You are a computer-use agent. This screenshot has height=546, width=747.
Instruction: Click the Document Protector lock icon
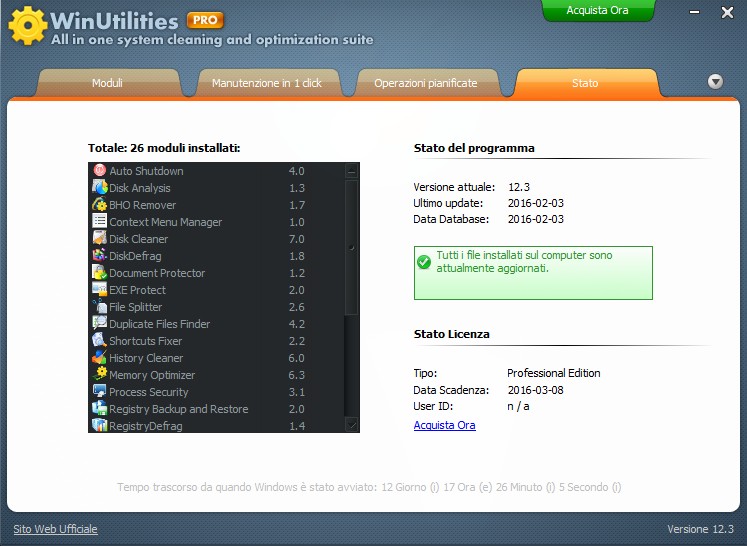point(100,272)
